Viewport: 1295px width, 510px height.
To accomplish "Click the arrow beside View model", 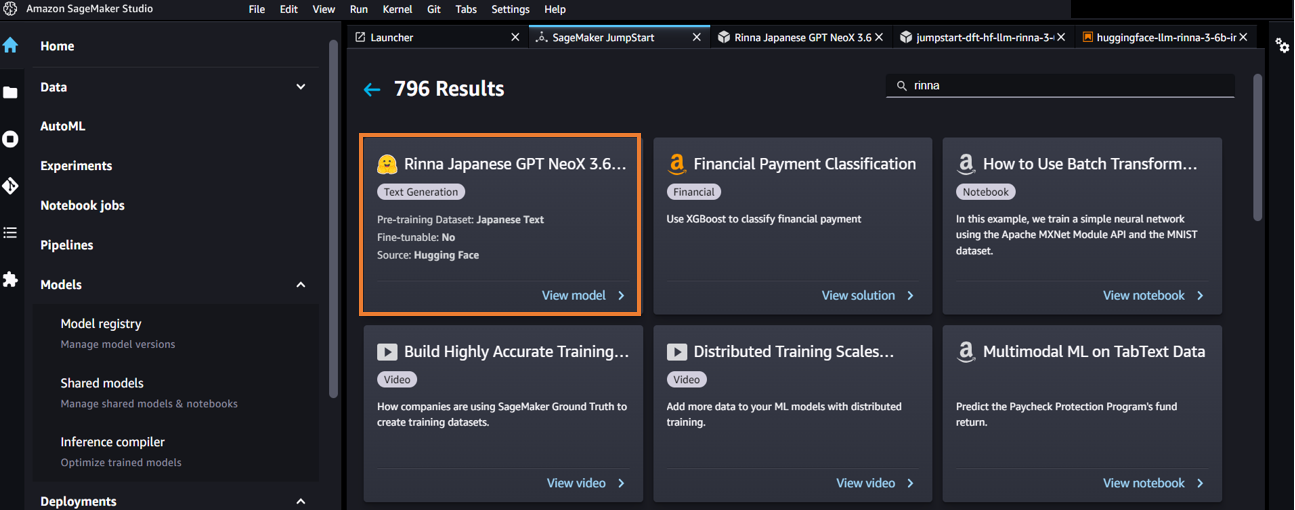I will point(621,296).
